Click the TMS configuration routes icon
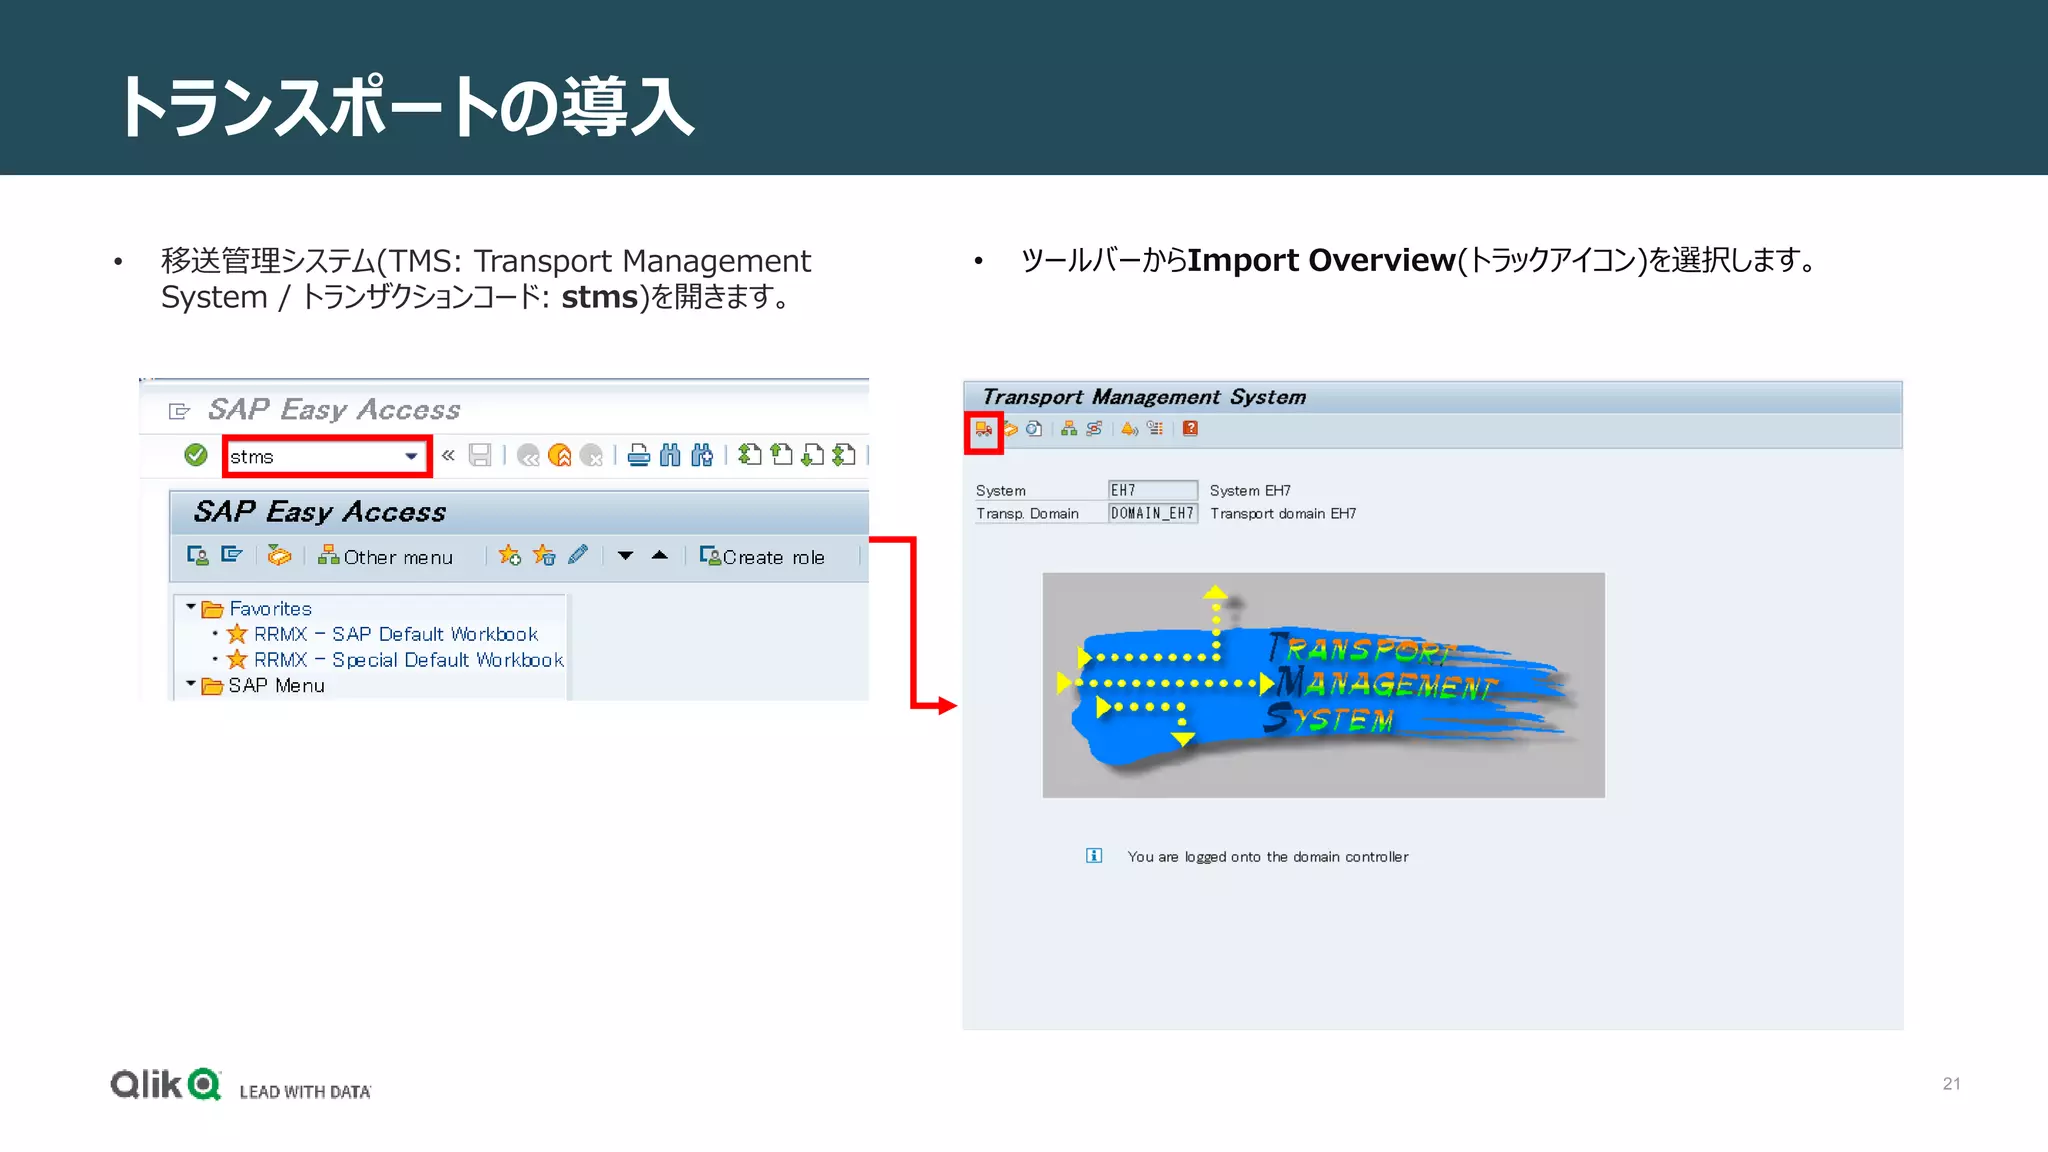The image size is (2048, 1152). [1094, 429]
